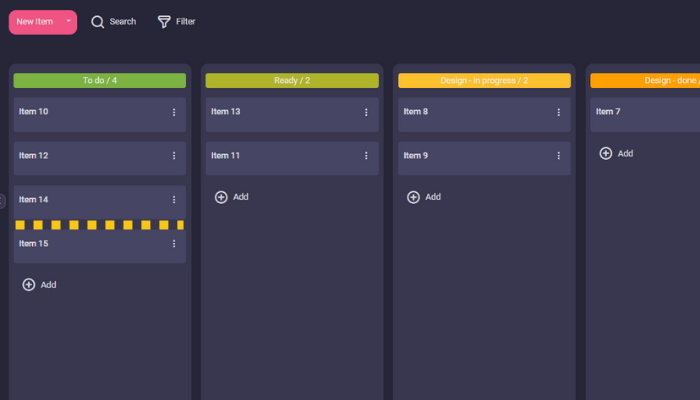The width and height of the screenshot is (700, 400).
Task: Open the Filter funnel icon
Action: [x=164, y=22]
